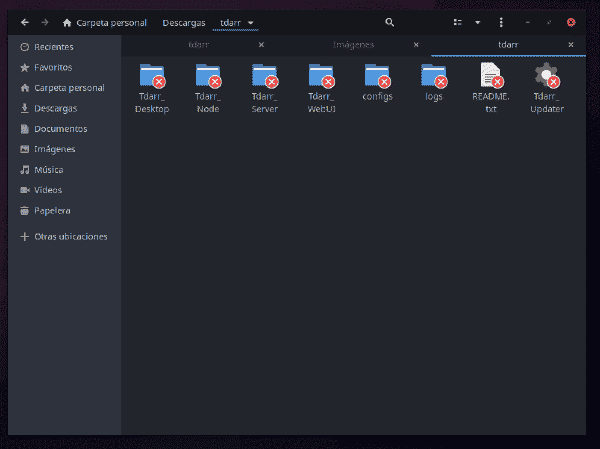Select the Tdarr_Updater executable icon
The width and height of the screenshot is (600, 449).
coord(547,75)
